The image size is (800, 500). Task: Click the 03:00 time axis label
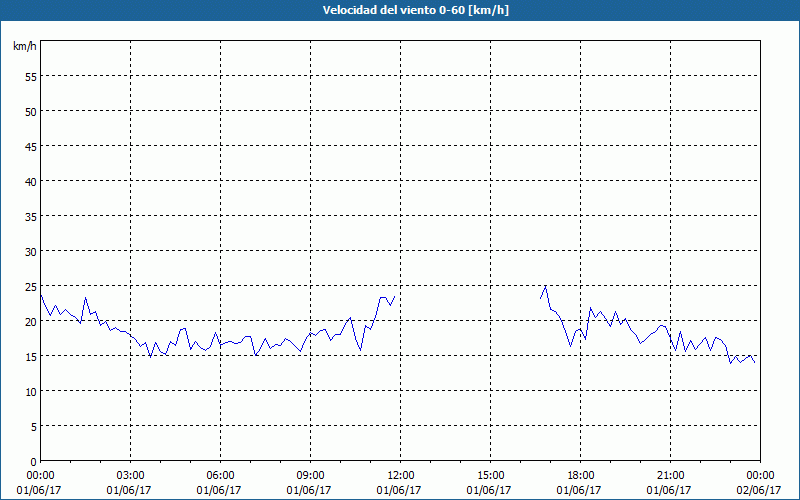(130, 476)
